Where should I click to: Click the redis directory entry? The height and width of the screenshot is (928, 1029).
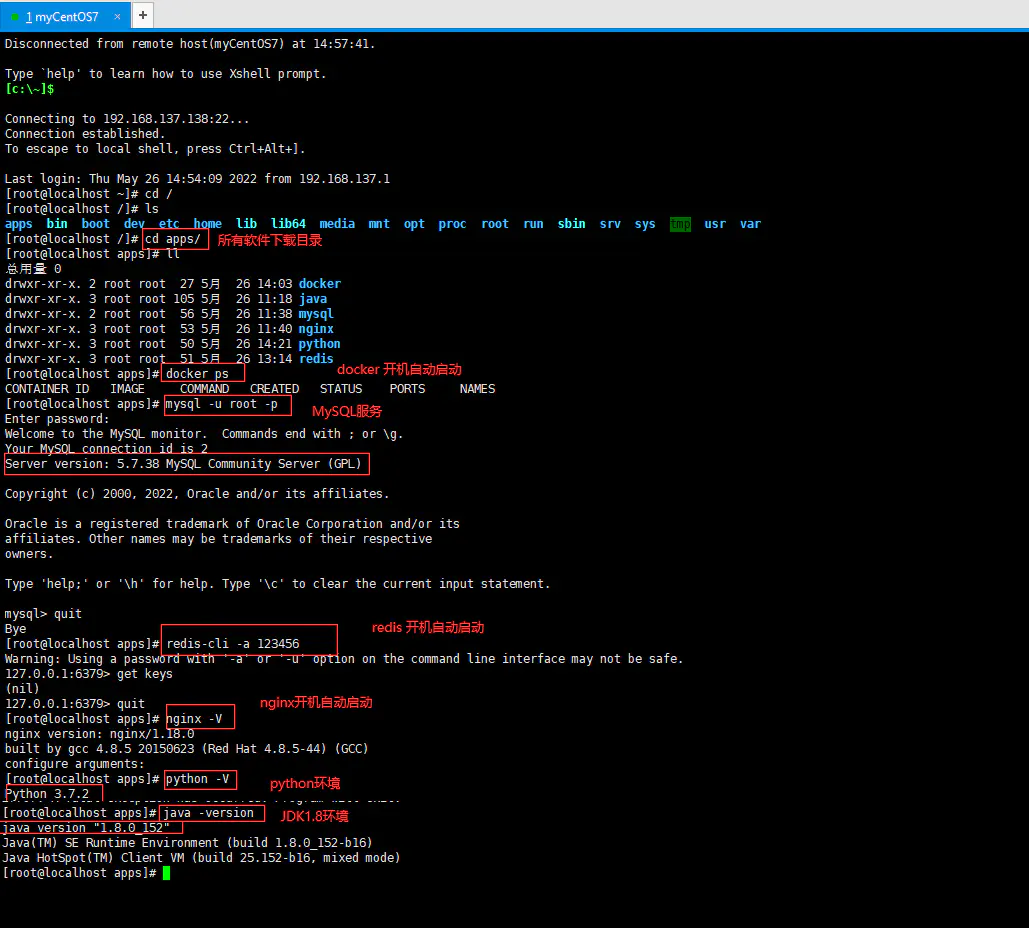316,359
